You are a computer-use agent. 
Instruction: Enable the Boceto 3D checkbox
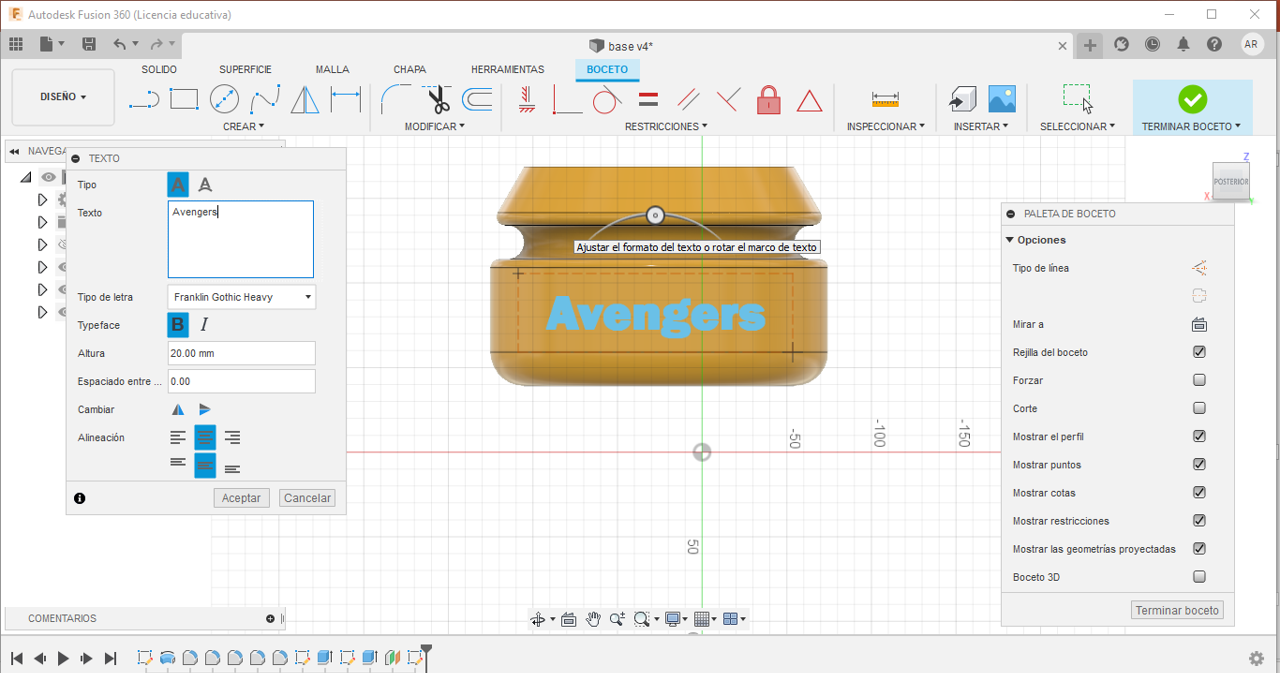tap(1199, 577)
